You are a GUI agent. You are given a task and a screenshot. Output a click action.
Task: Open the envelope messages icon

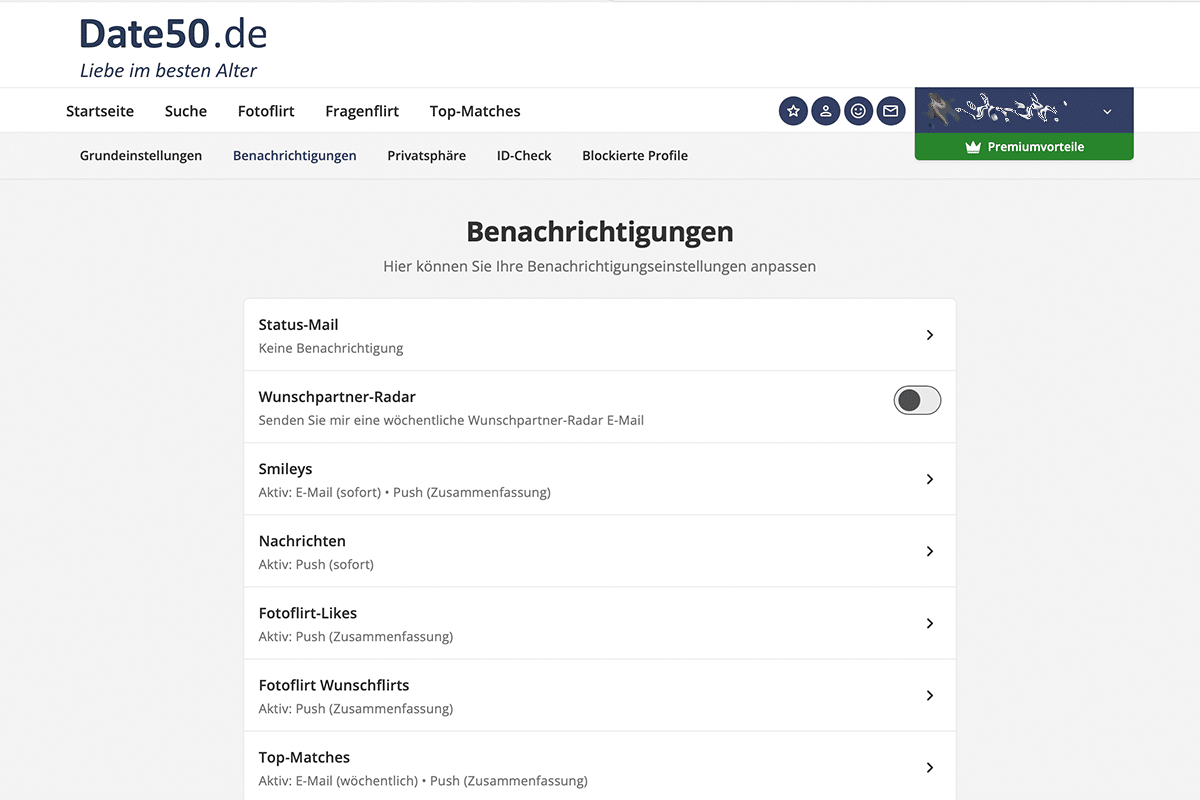890,111
